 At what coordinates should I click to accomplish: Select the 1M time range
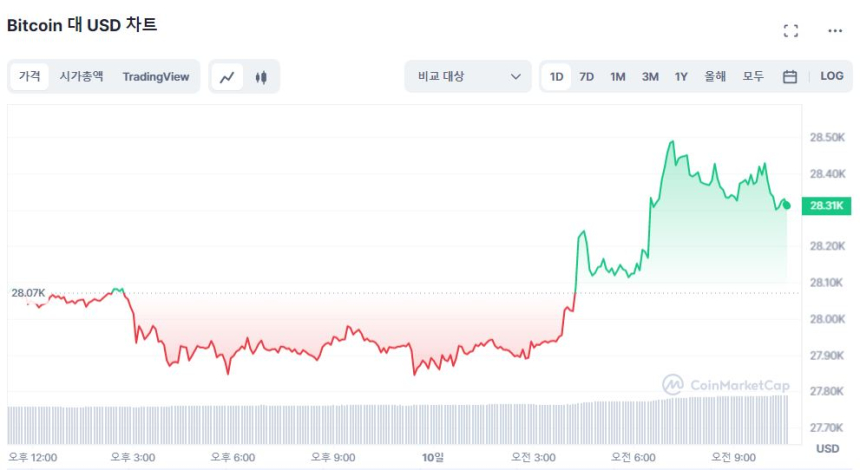tap(618, 77)
